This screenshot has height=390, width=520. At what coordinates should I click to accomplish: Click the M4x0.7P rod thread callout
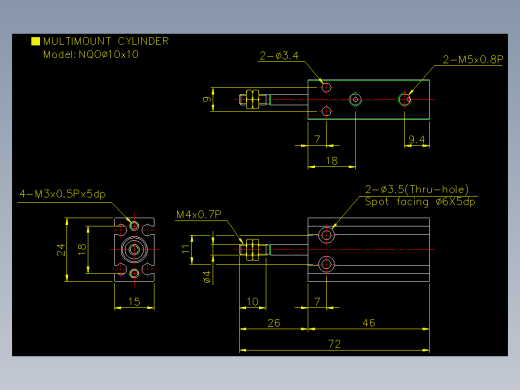[199, 215]
